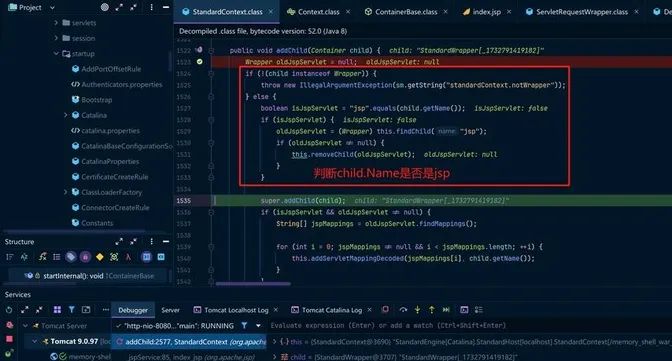Toggle Sort by Visibility in Structure
The width and height of the screenshot is (672, 361).
pos(9,257)
